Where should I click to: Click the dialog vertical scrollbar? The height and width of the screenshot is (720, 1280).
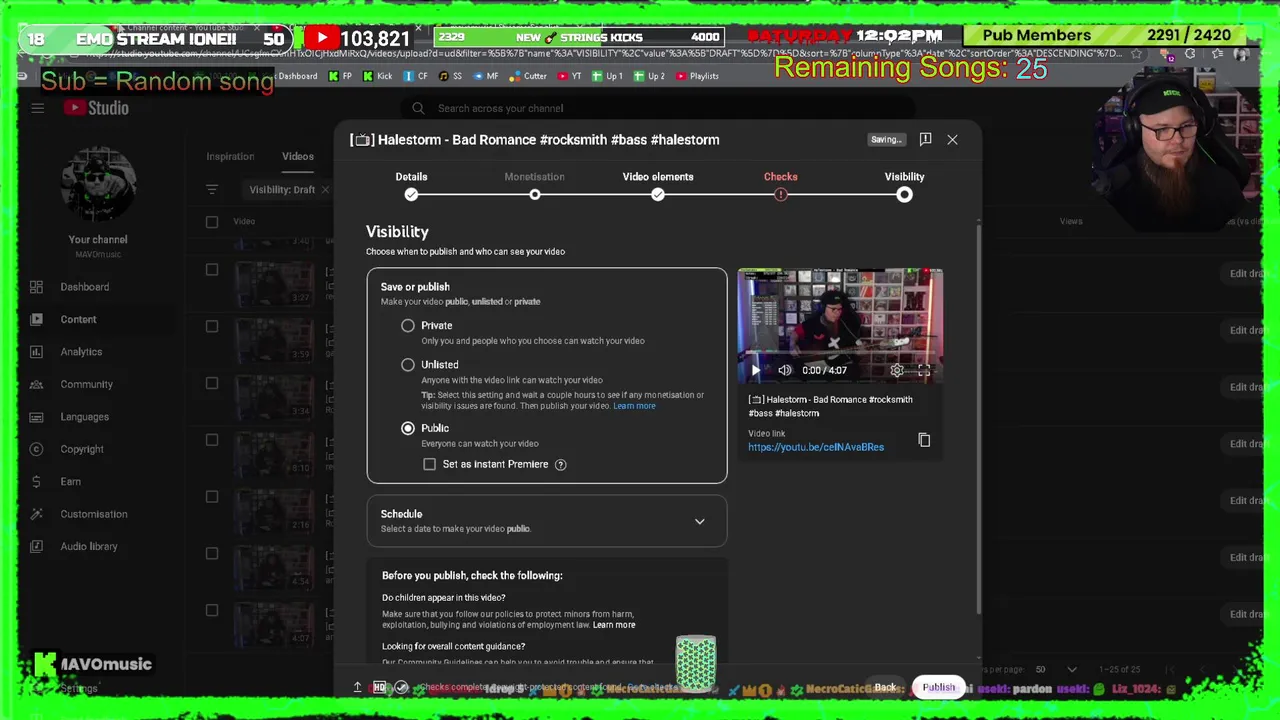(979, 420)
